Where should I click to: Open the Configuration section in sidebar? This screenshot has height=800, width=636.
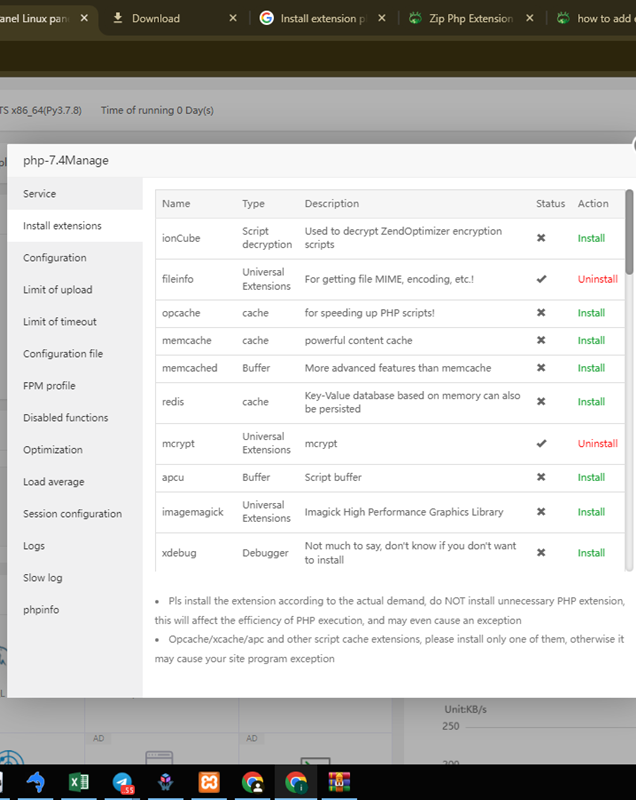[x=55, y=258]
